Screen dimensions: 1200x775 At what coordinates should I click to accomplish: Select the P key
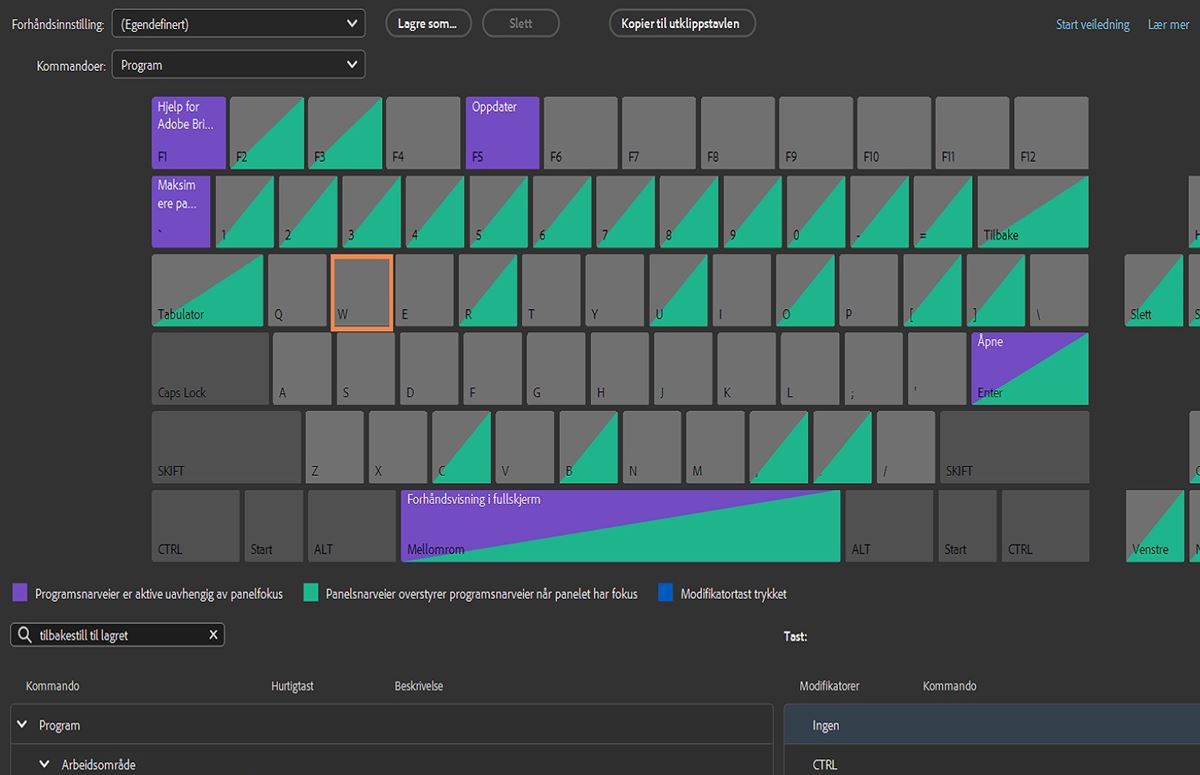(x=868, y=290)
